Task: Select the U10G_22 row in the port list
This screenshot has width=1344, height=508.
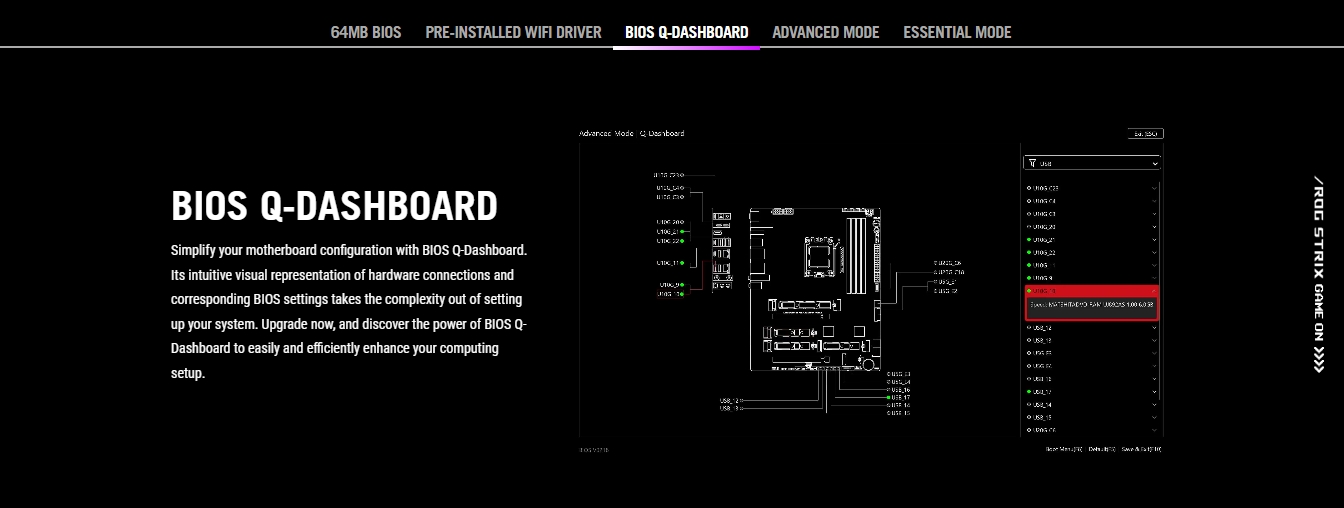Action: click(x=1092, y=252)
